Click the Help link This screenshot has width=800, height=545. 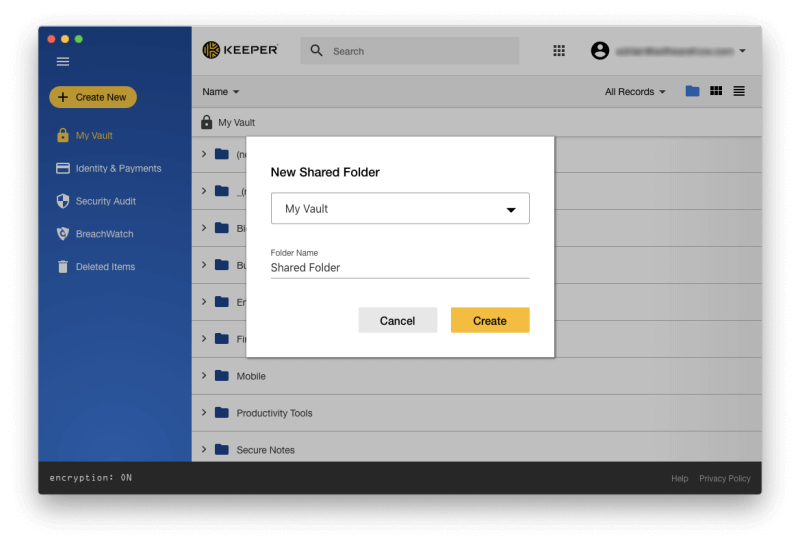coord(680,478)
